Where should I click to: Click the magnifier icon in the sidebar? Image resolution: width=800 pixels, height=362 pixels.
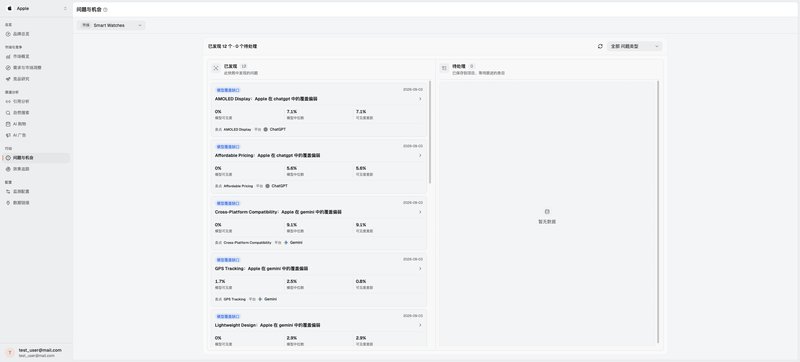coord(8,113)
